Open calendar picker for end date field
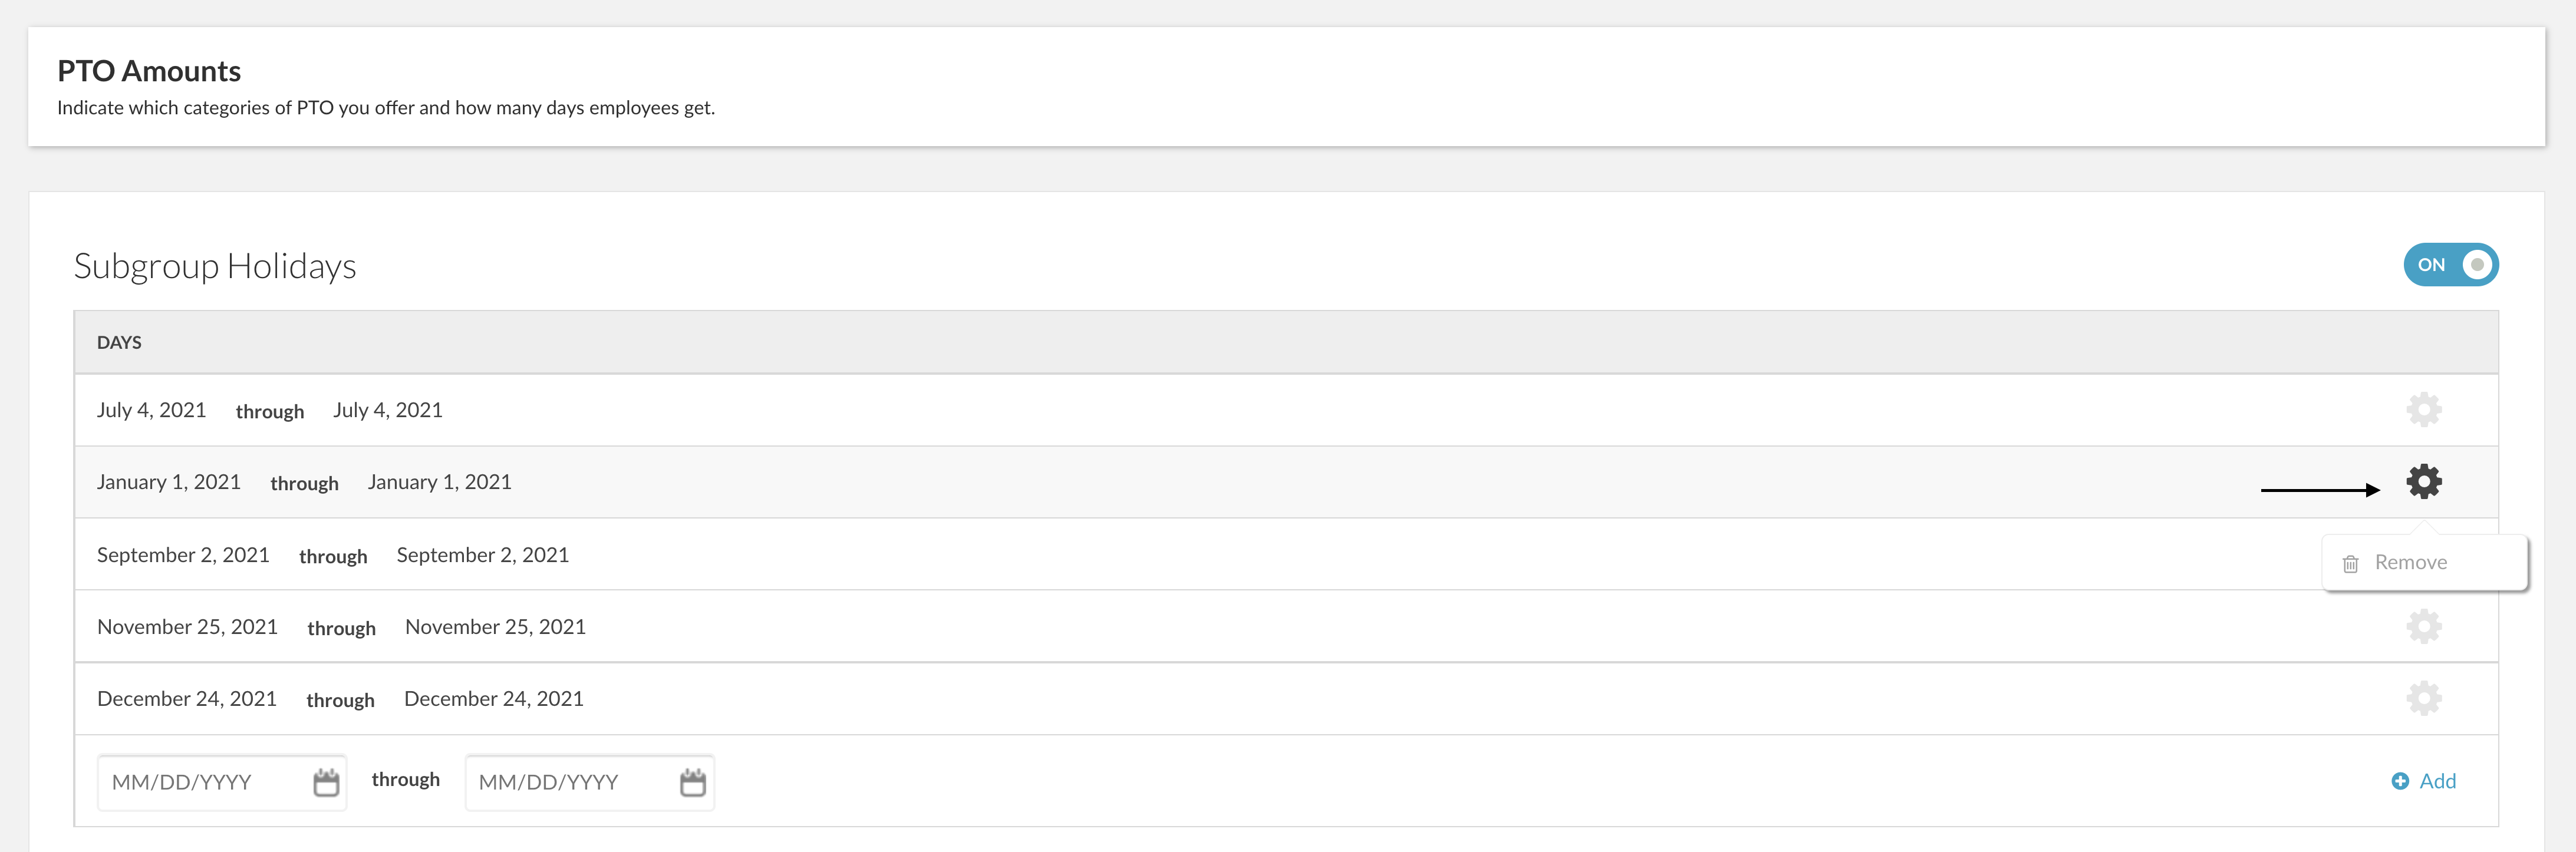2576x852 pixels. click(x=693, y=782)
